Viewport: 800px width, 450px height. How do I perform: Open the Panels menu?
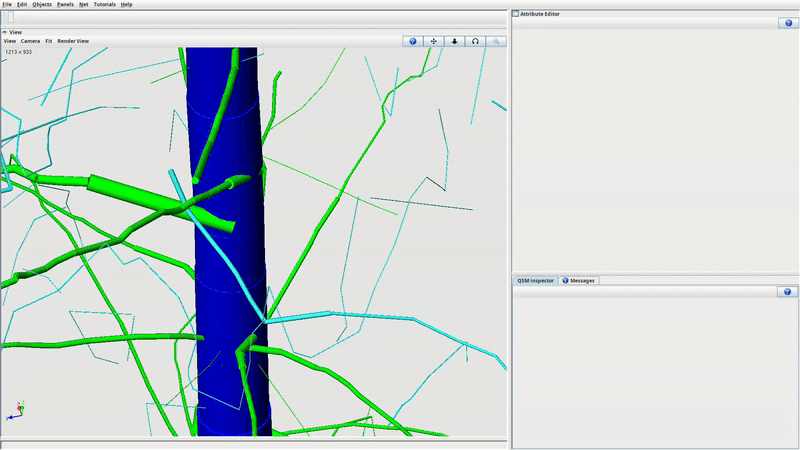(65, 5)
